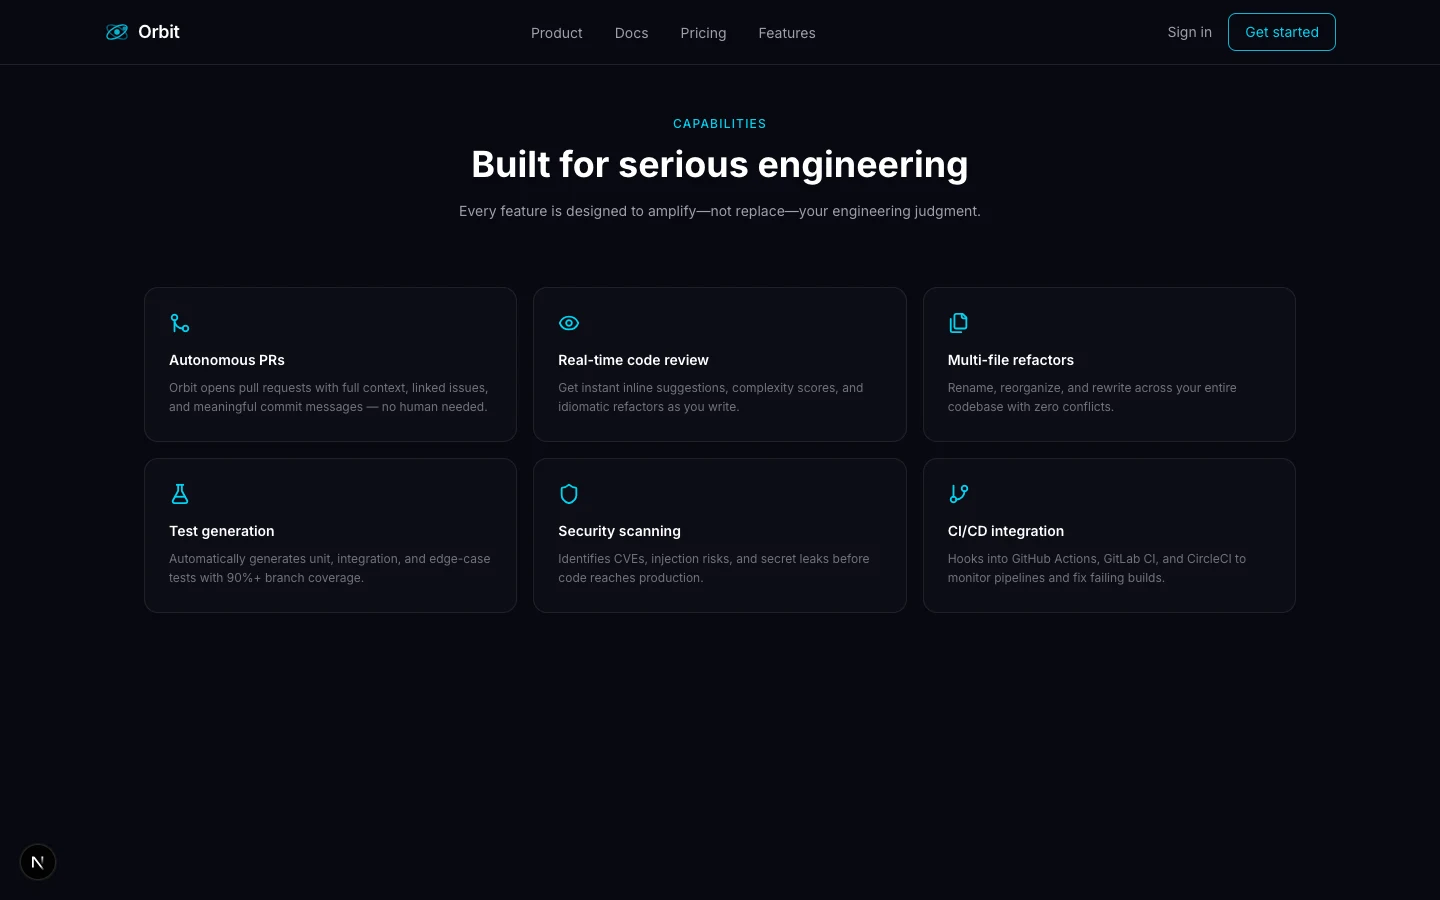The width and height of the screenshot is (1440, 900).
Task: Click the 'Identifies CVEs, injection risks' description
Action: pos(714,568)
